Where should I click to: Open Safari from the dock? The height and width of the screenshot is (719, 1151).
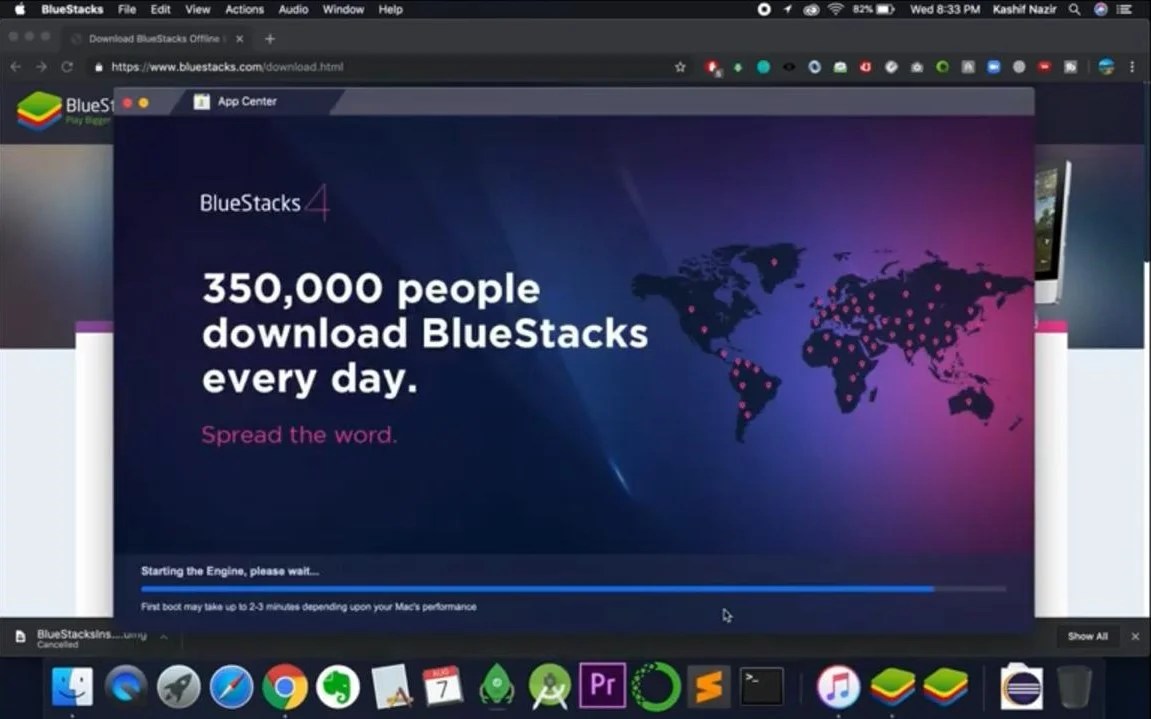[231, 686]
